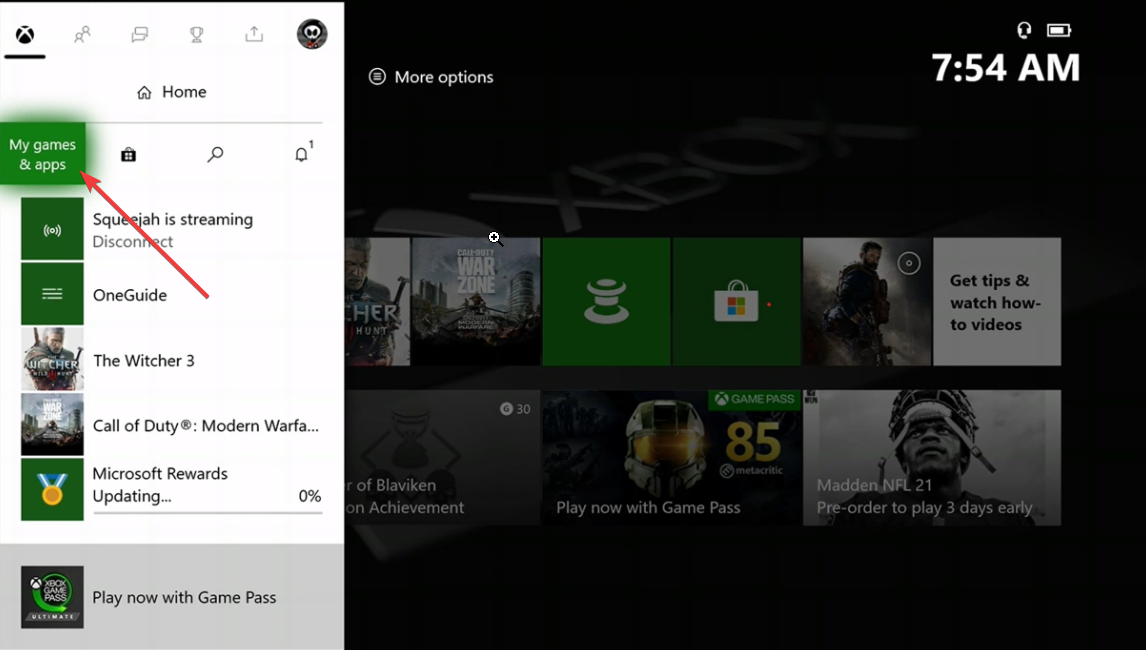The image size is (1146, 650).
Task: Select Call of Duty: Modern Warfare entry
Action: pos(172,424)
